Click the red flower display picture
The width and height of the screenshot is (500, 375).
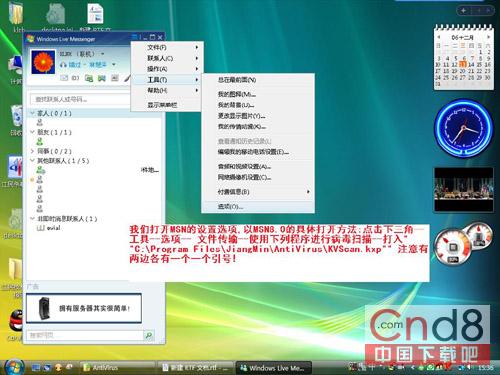43,62
